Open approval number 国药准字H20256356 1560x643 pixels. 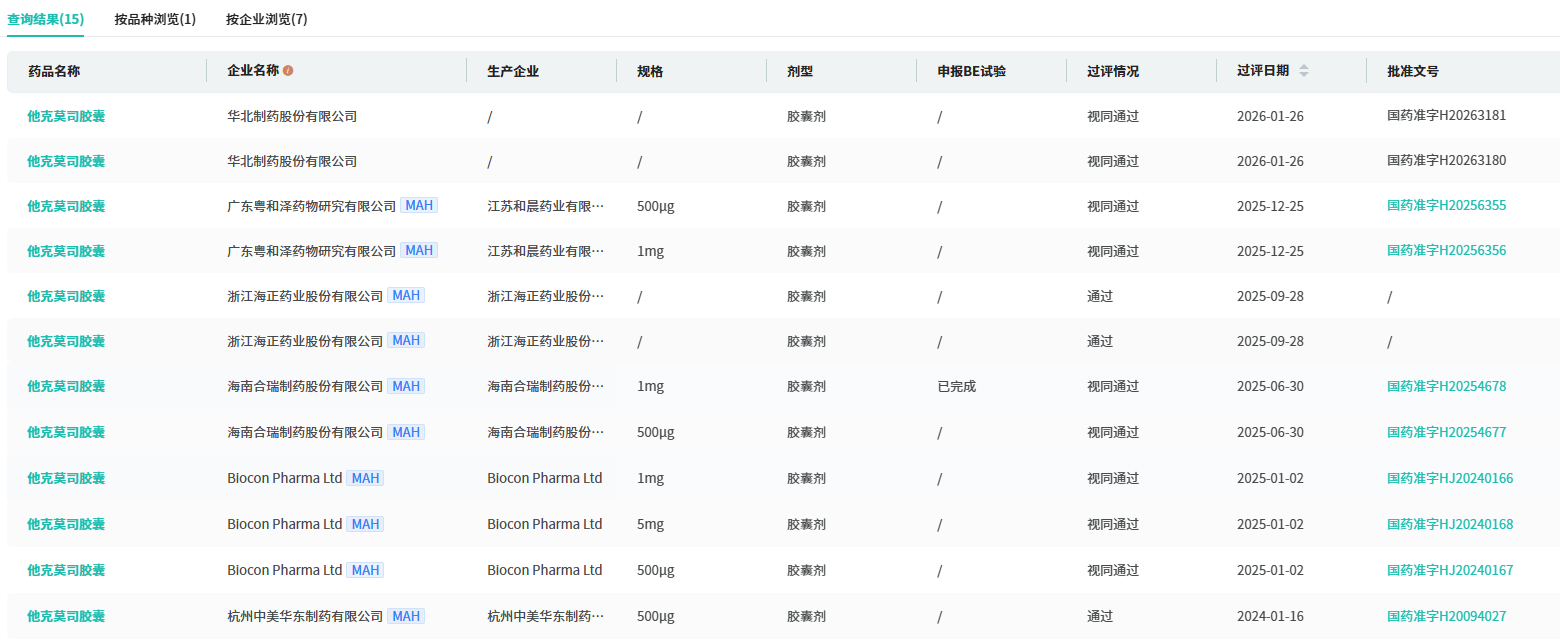click(x=1446, y=251)
